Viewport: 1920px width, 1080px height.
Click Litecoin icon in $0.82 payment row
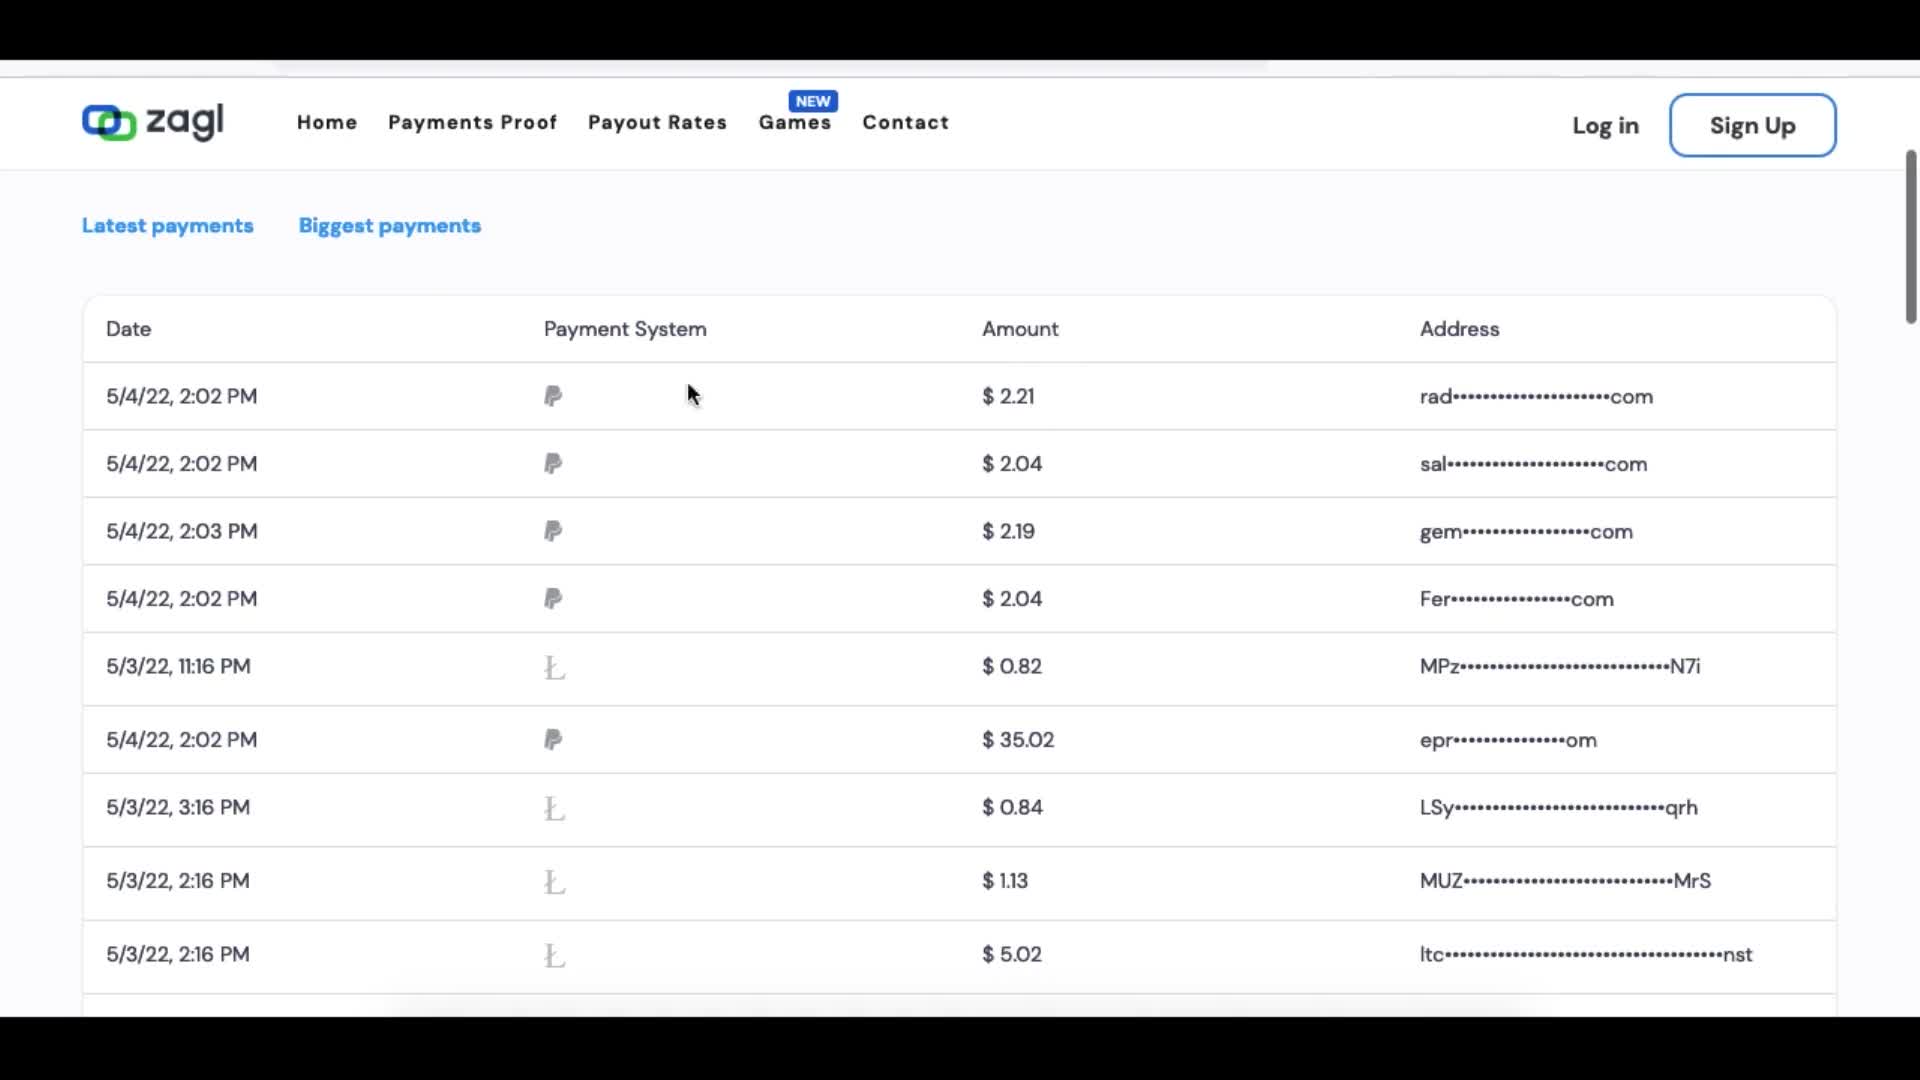coord(554,668)
